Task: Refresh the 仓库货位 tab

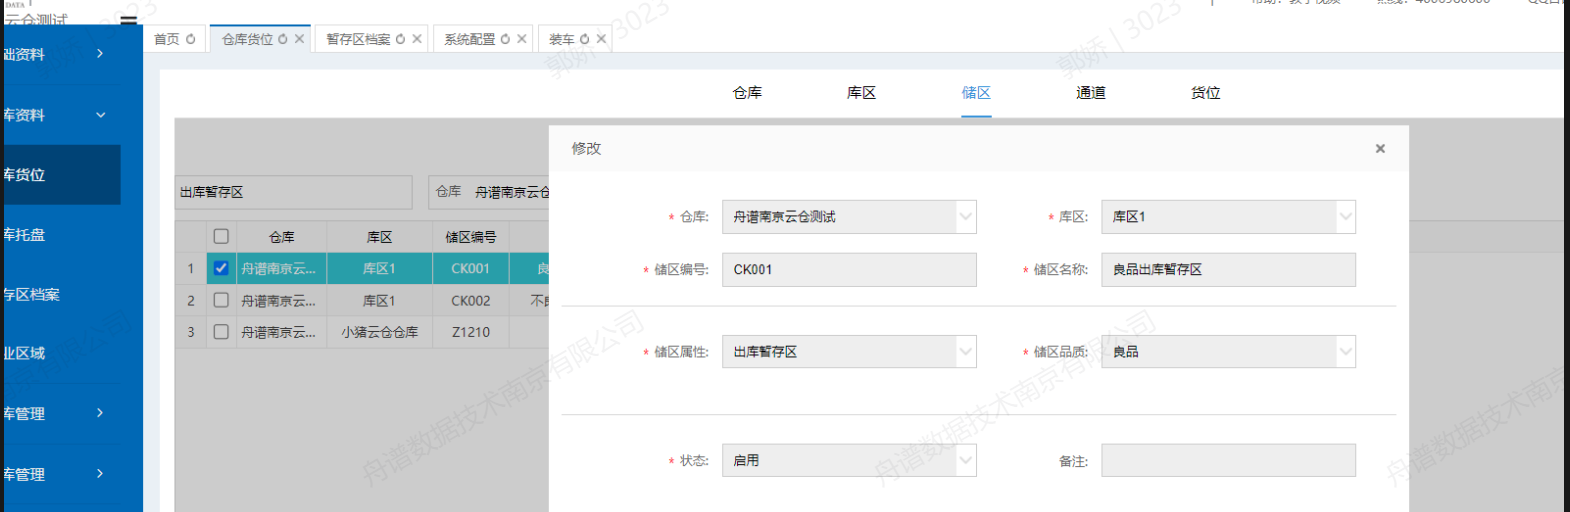Action: [x=283, y=39]
